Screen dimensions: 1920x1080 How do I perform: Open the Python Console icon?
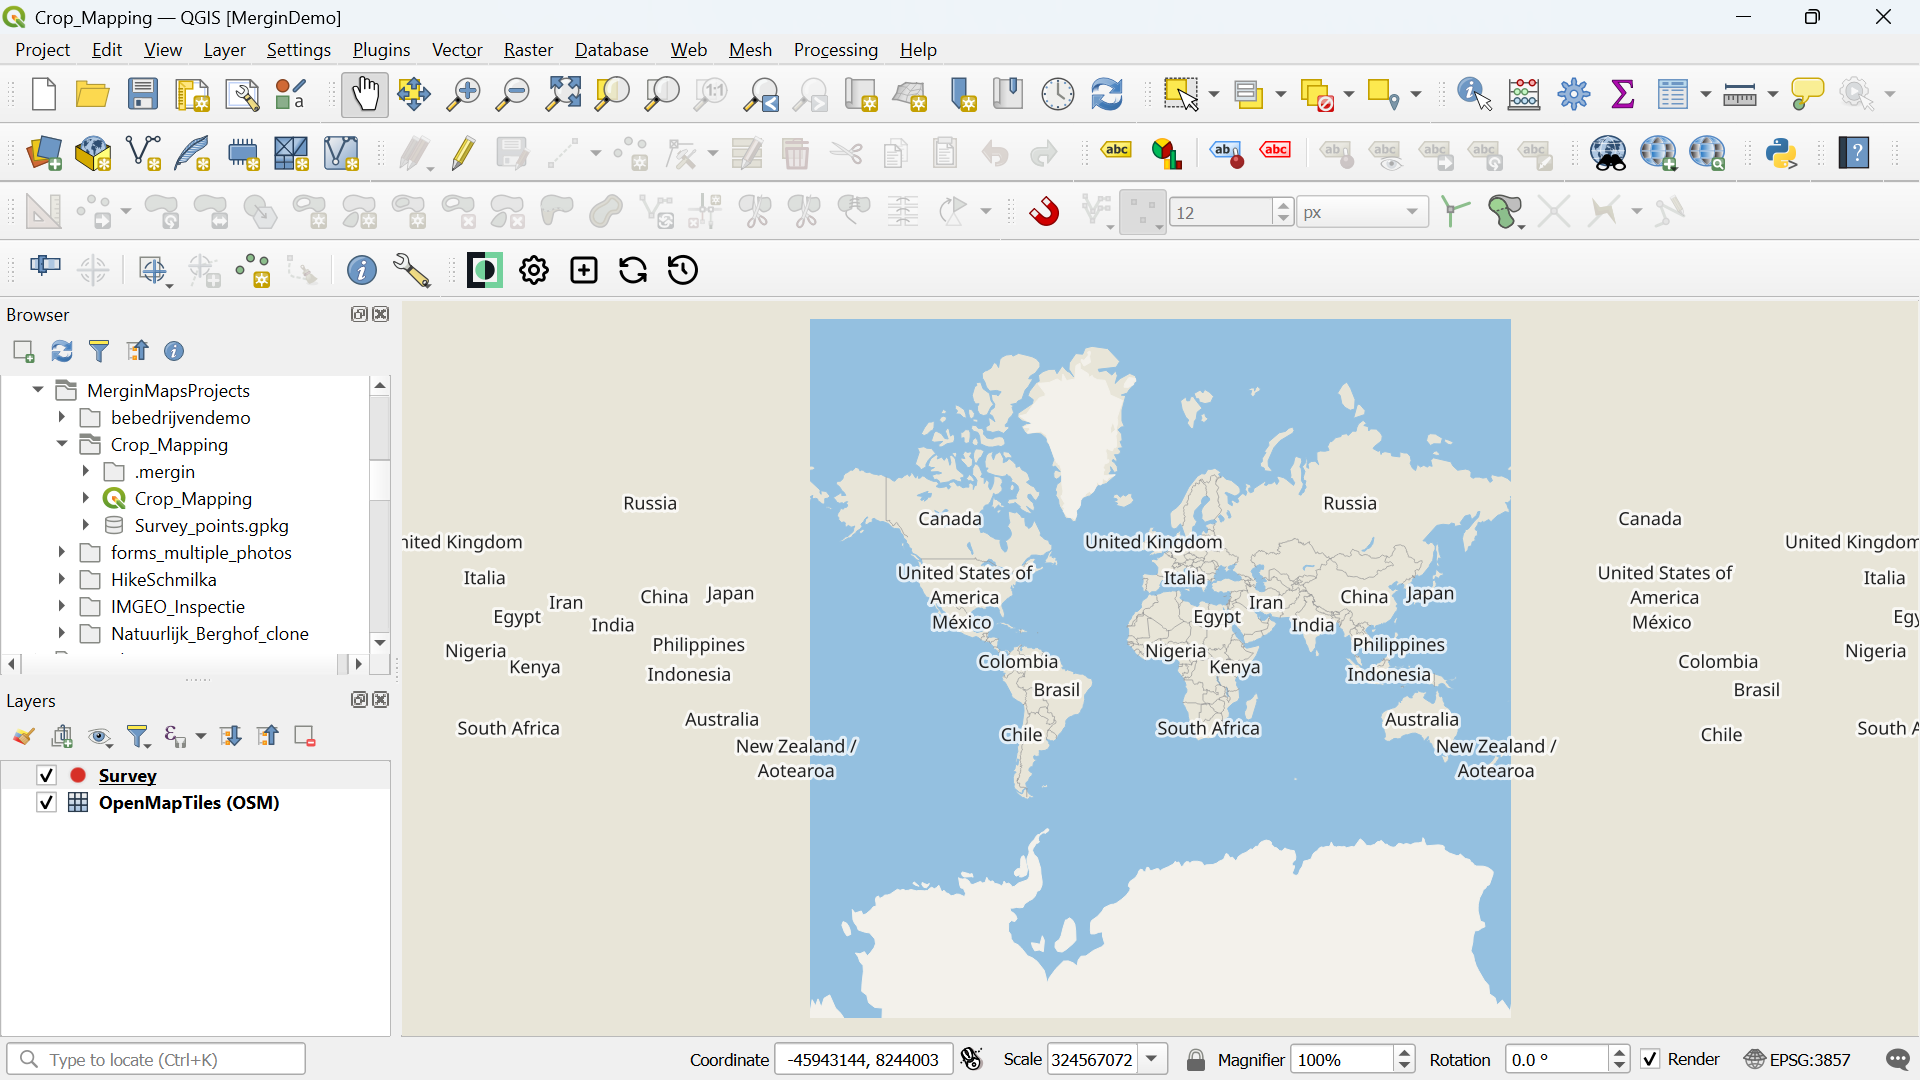(x=1781, y=154)
